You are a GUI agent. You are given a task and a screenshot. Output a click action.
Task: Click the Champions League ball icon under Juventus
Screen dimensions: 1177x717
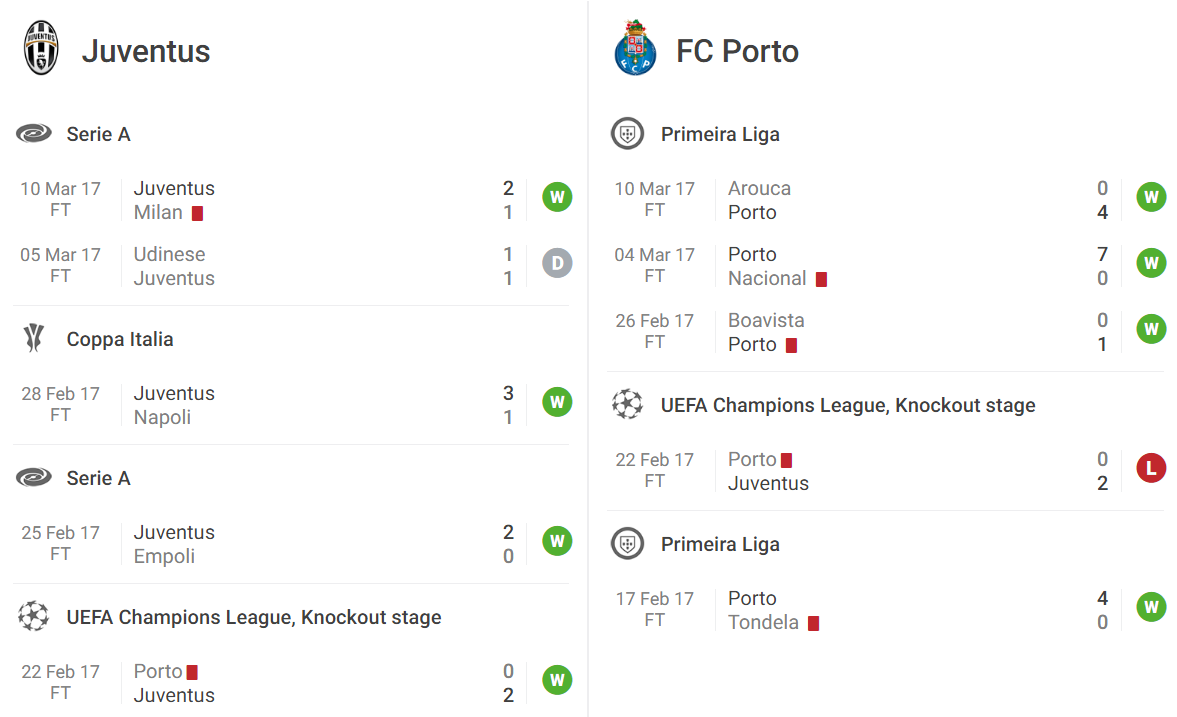pyautogui.click(x=34, y=616)
